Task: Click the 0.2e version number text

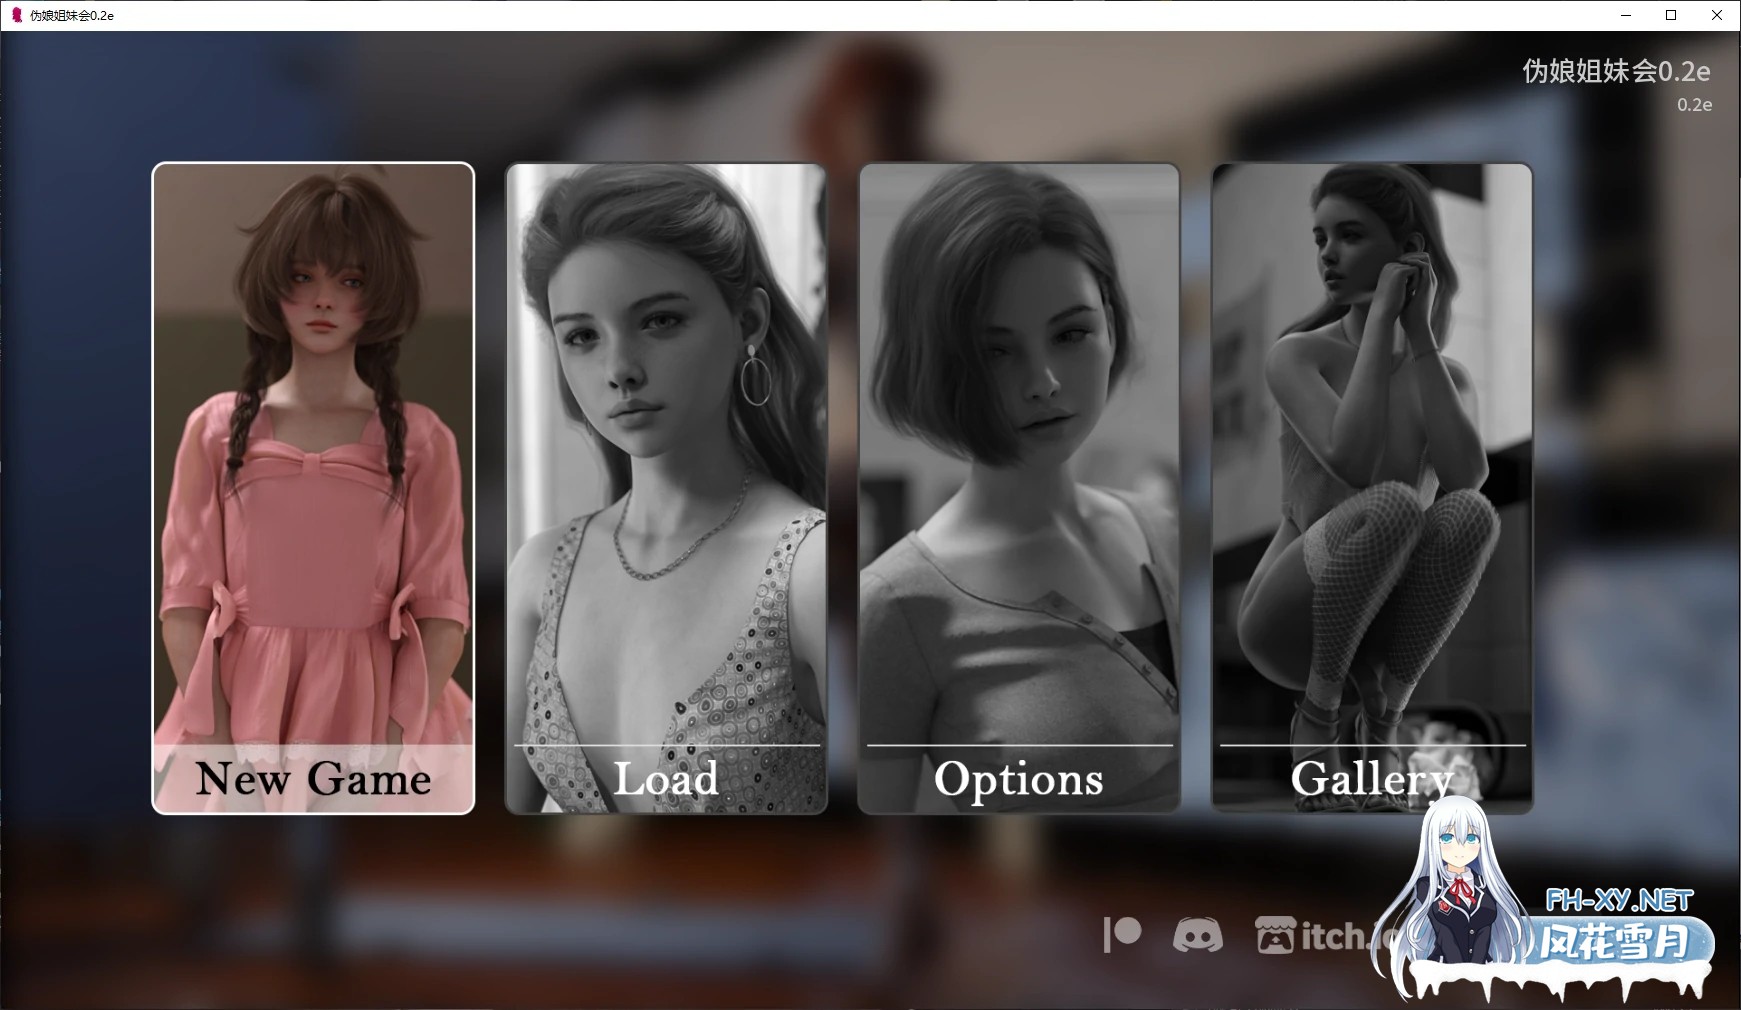Action: point(1694,105)
